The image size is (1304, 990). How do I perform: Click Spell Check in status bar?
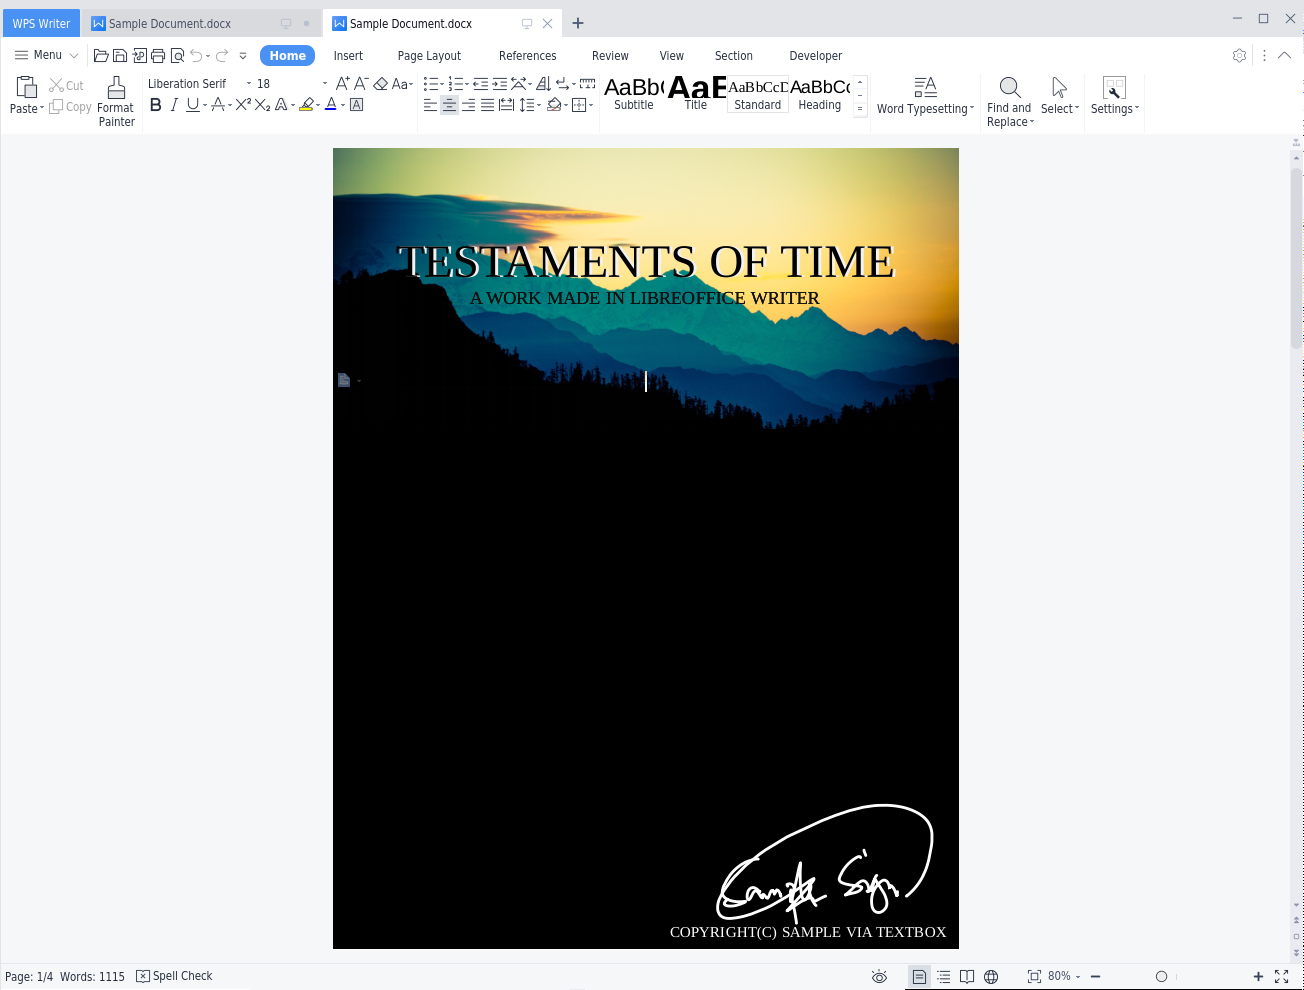[175, 977]
